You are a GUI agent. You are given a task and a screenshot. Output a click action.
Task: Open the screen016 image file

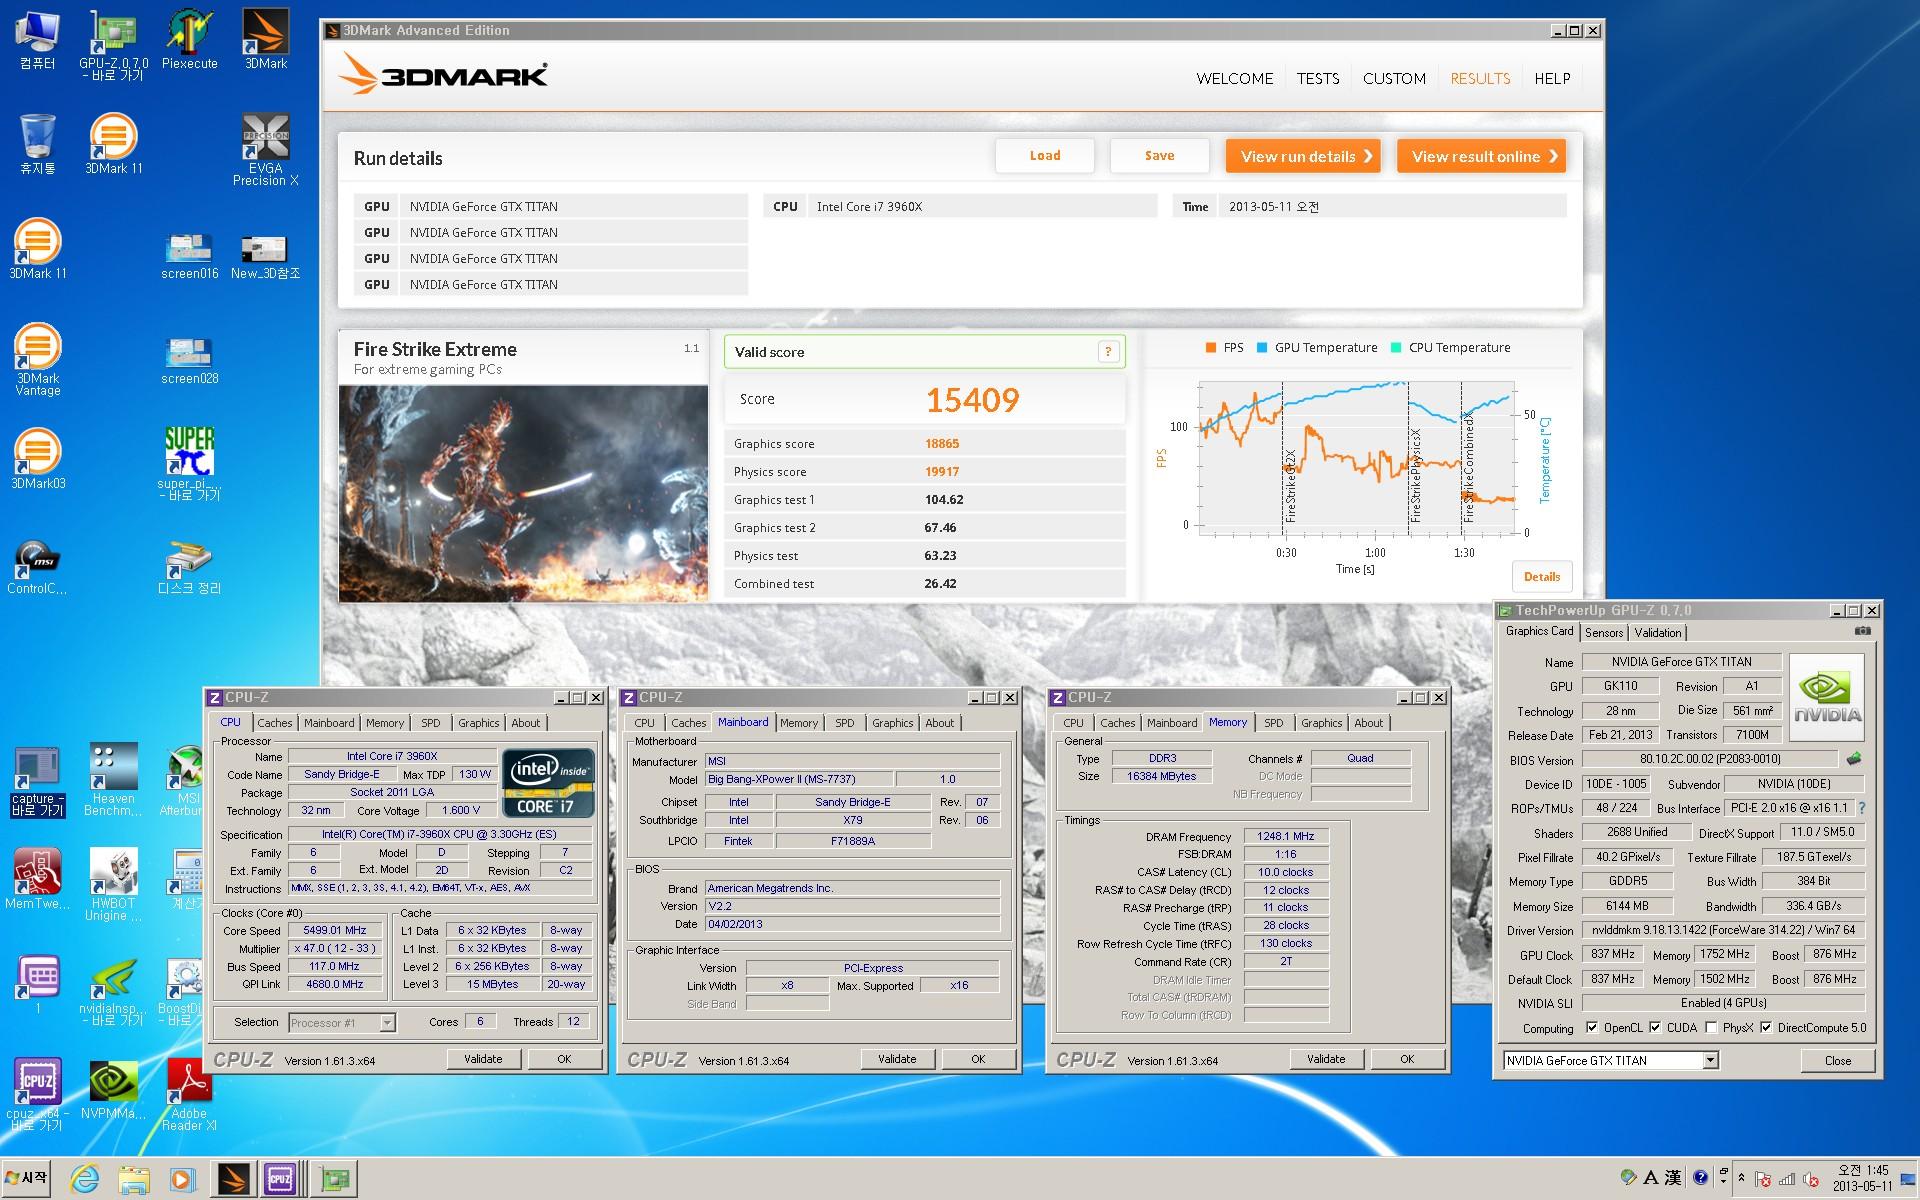pos(189,256)
